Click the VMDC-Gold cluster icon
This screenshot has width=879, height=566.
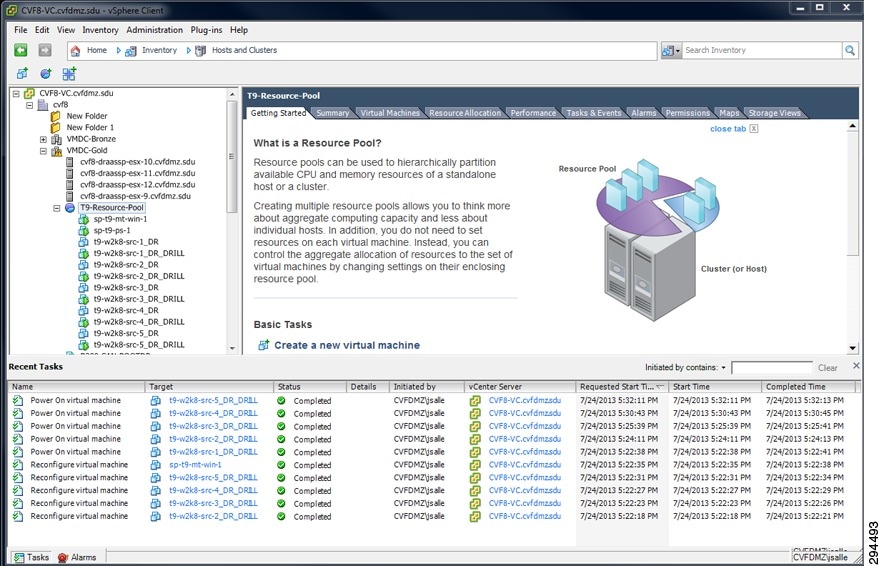point(57,151)
